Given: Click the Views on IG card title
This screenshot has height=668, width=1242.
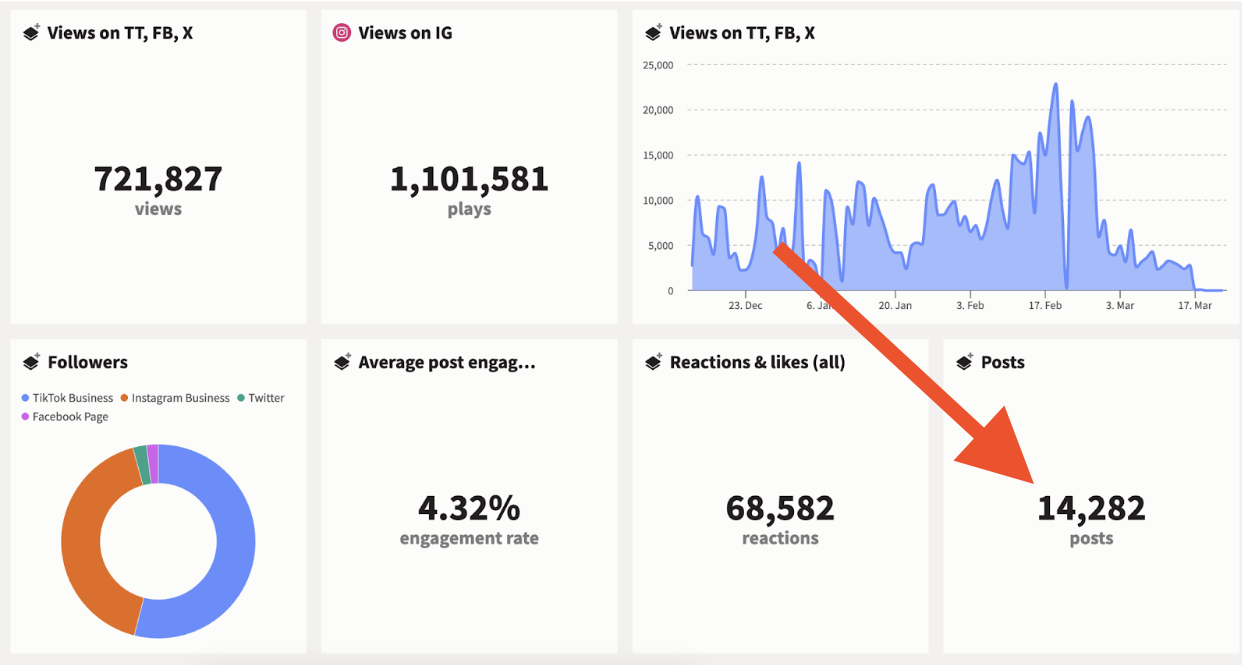Looking at the screenshot, I should 405,33.
